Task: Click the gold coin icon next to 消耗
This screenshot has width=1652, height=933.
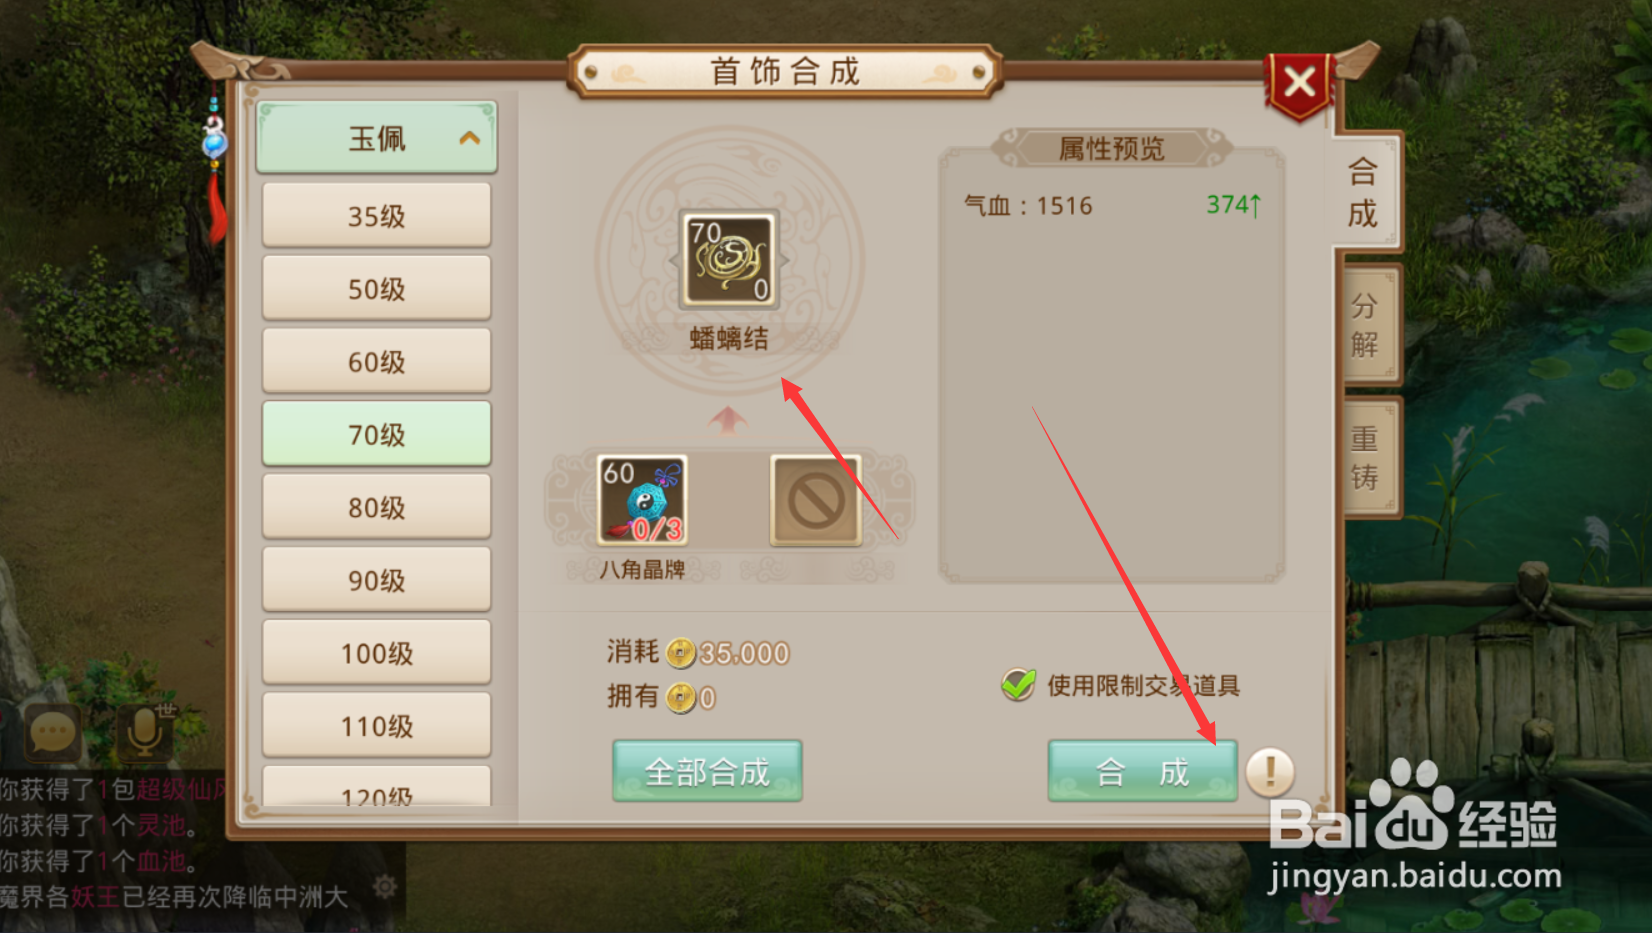Action: tap(680, 653)
